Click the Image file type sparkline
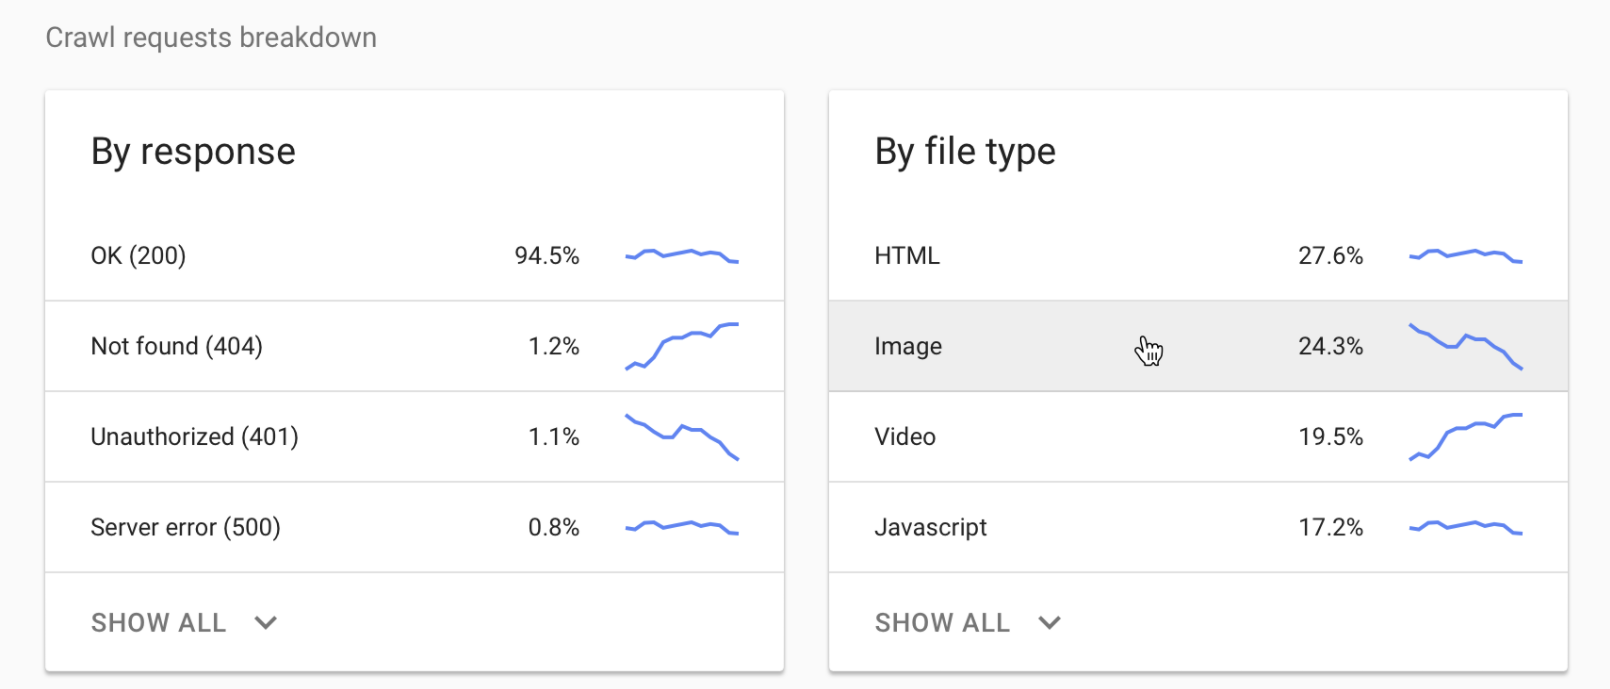 point(1465,346)
